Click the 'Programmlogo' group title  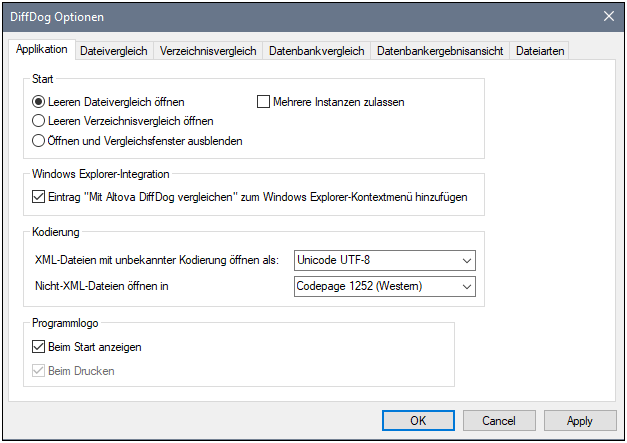tap(65, 323)
